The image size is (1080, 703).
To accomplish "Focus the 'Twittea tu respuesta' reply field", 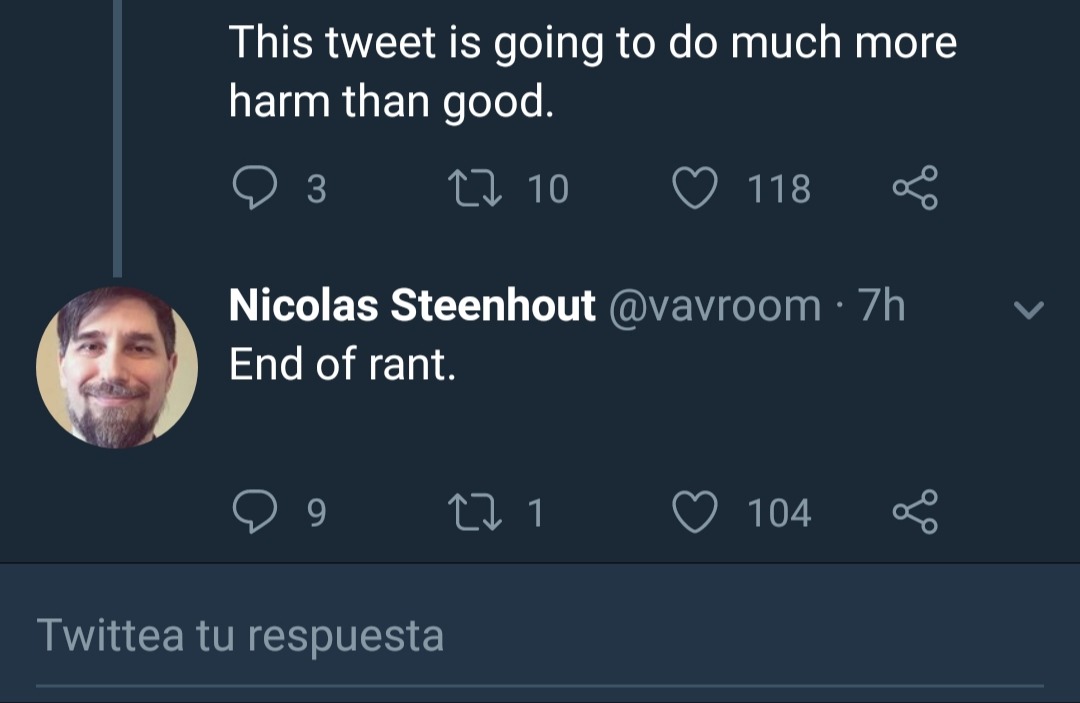I will click(x=540, y=636).
